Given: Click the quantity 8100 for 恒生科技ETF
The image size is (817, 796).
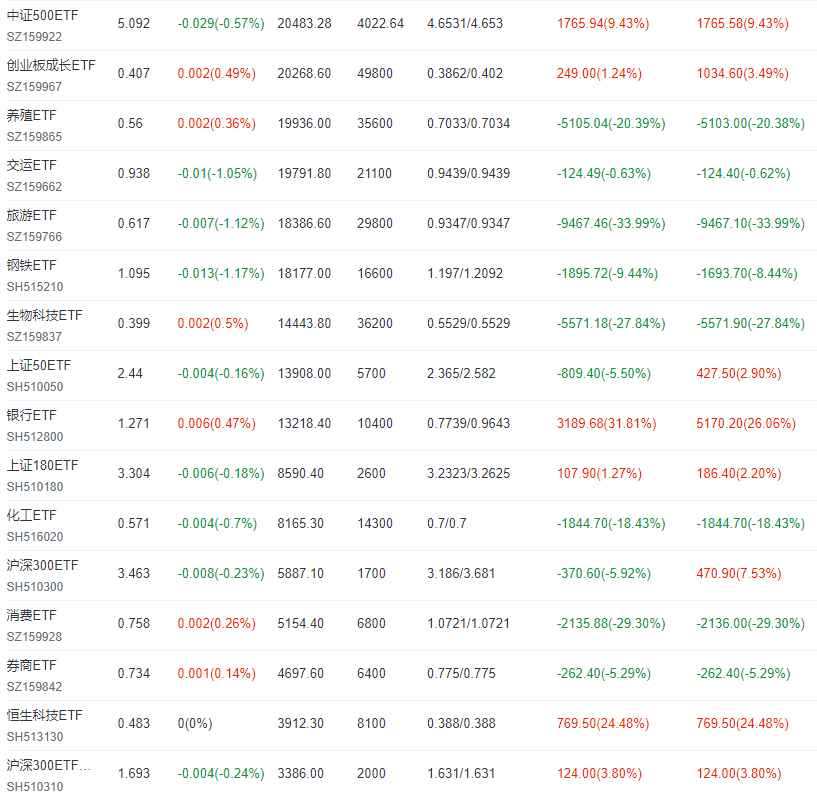Looking at the screenshot, I should point(371,724).
